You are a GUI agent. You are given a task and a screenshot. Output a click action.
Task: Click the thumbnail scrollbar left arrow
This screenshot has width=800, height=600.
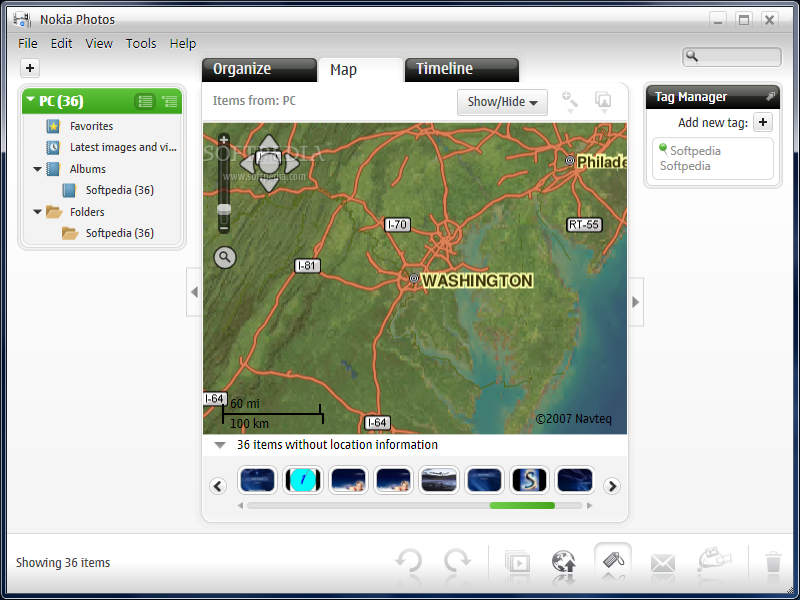[240, 506]
